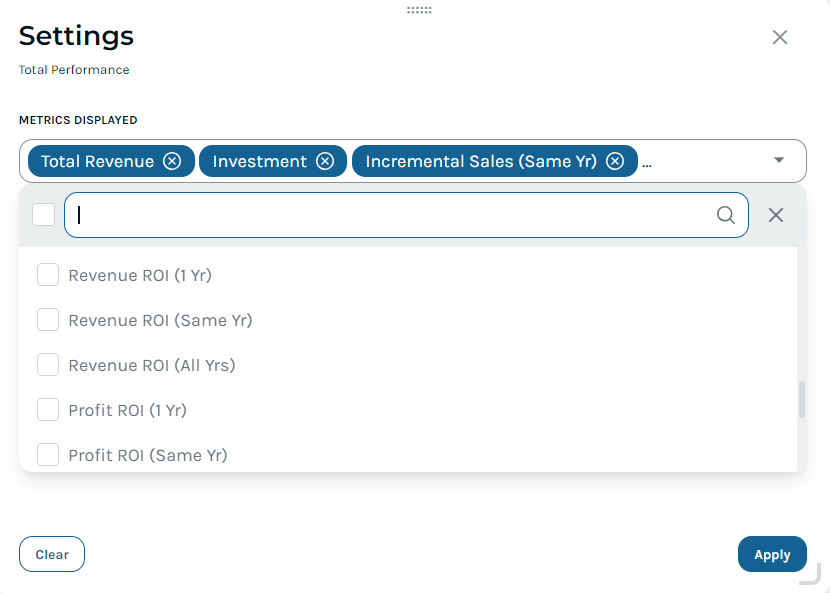
Task: Select the Profit ROI (Same Yr) label
Action: pos(148,455)
